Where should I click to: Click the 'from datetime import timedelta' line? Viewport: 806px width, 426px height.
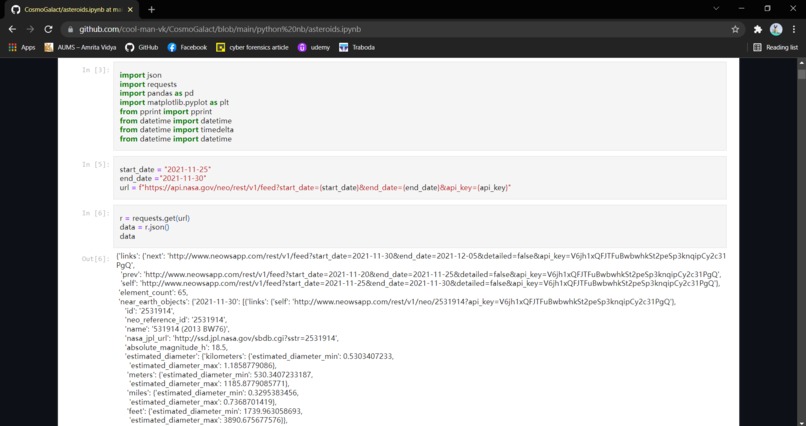(x=176, y=129)
